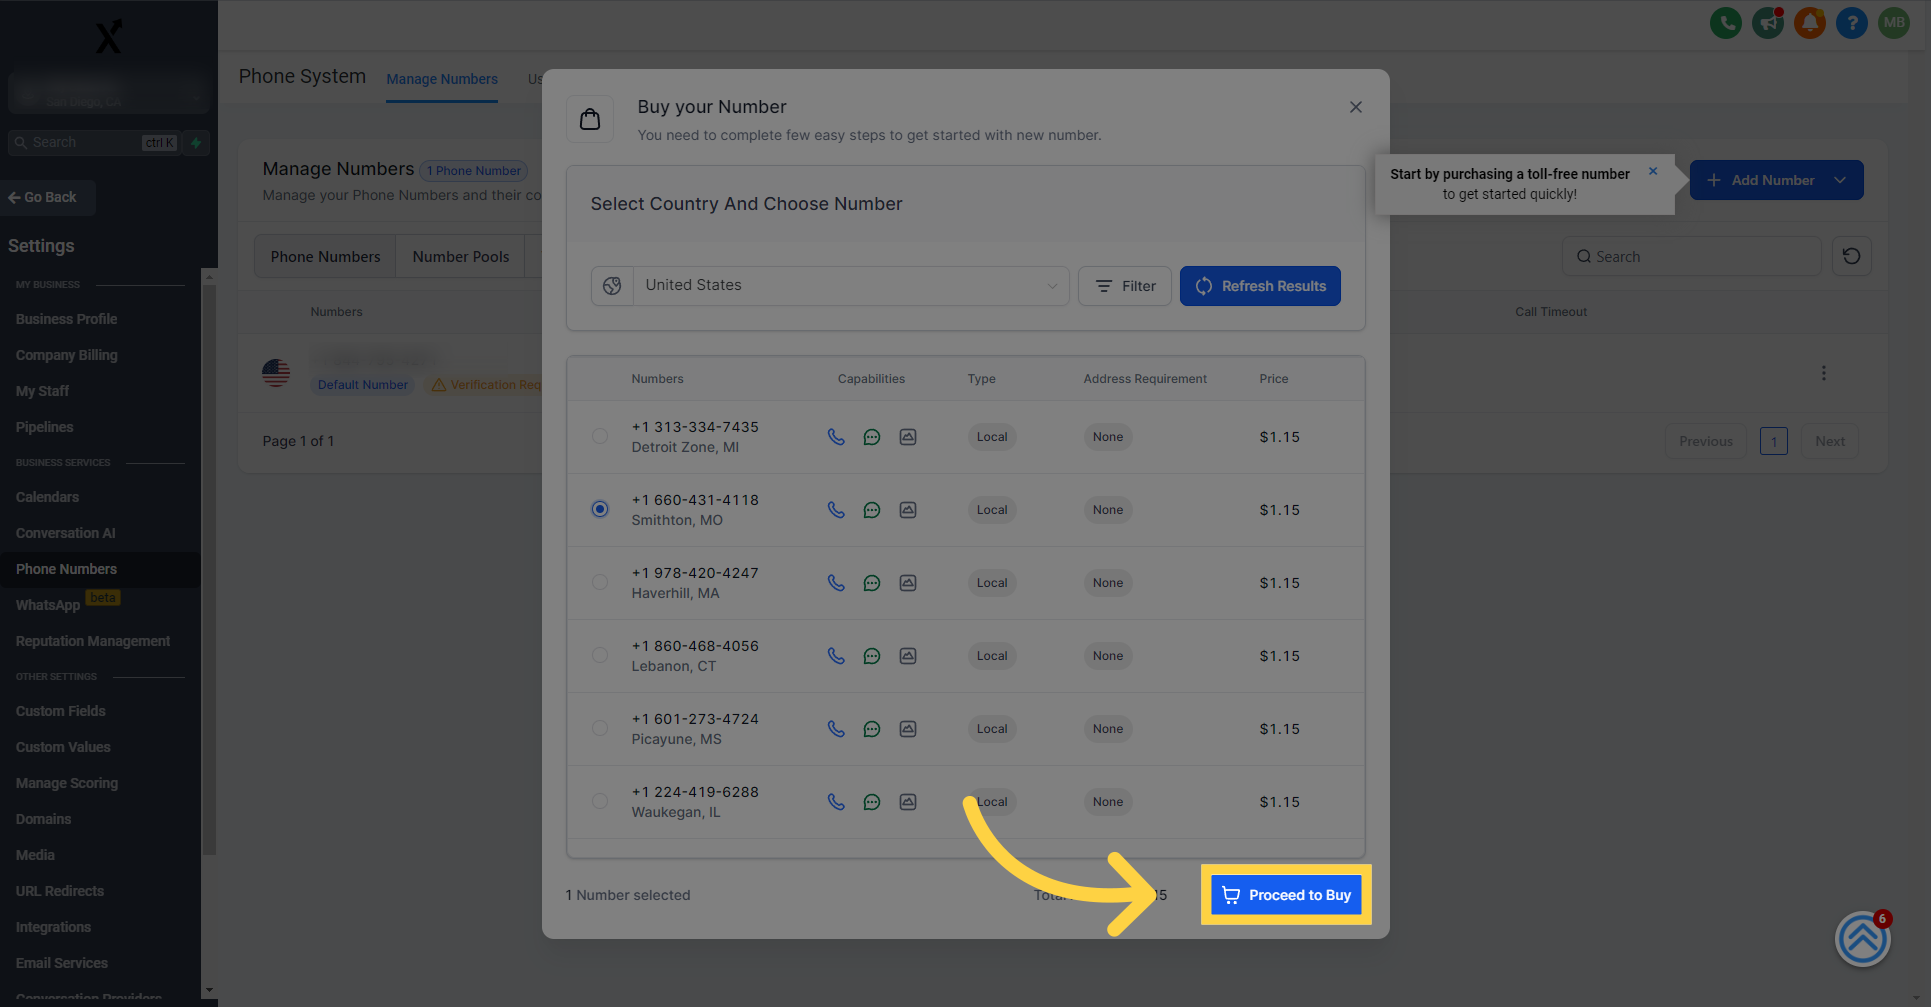Select radio for +1 860-468-4056
Screen dimensions: 1931x1007
(600, 655)
